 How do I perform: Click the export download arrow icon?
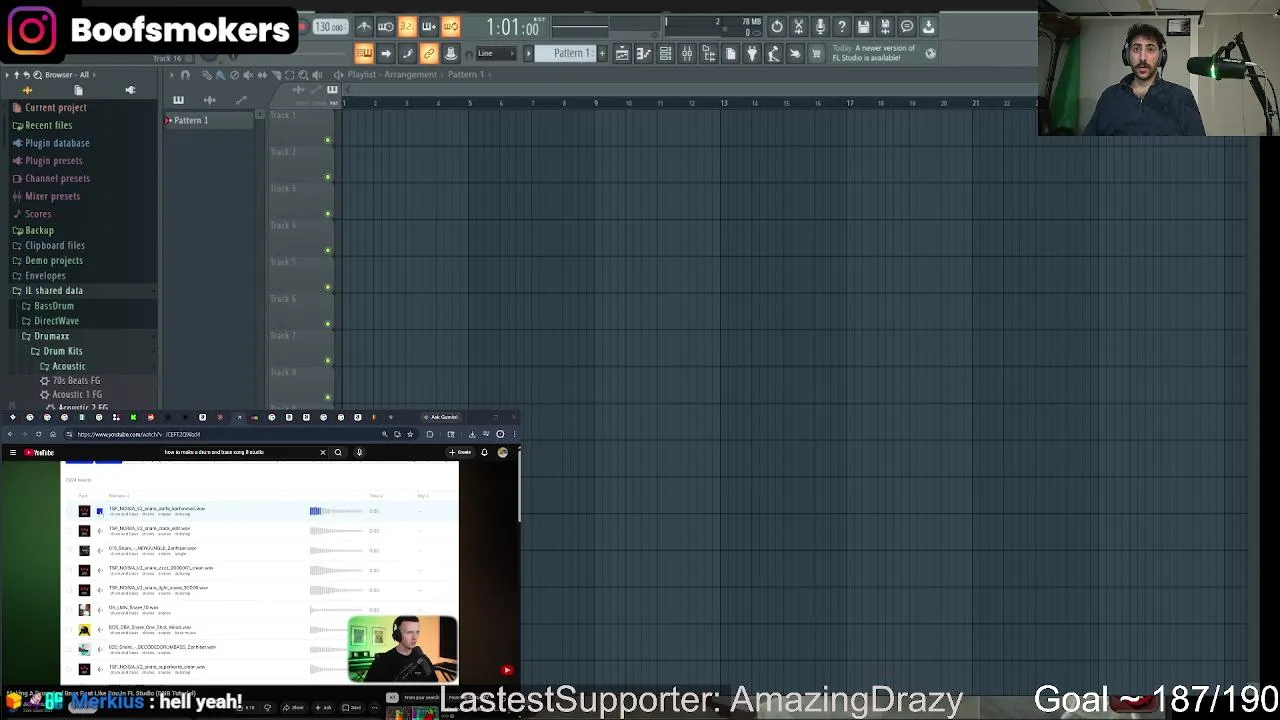pyautogui.click(x=929, y=27)
